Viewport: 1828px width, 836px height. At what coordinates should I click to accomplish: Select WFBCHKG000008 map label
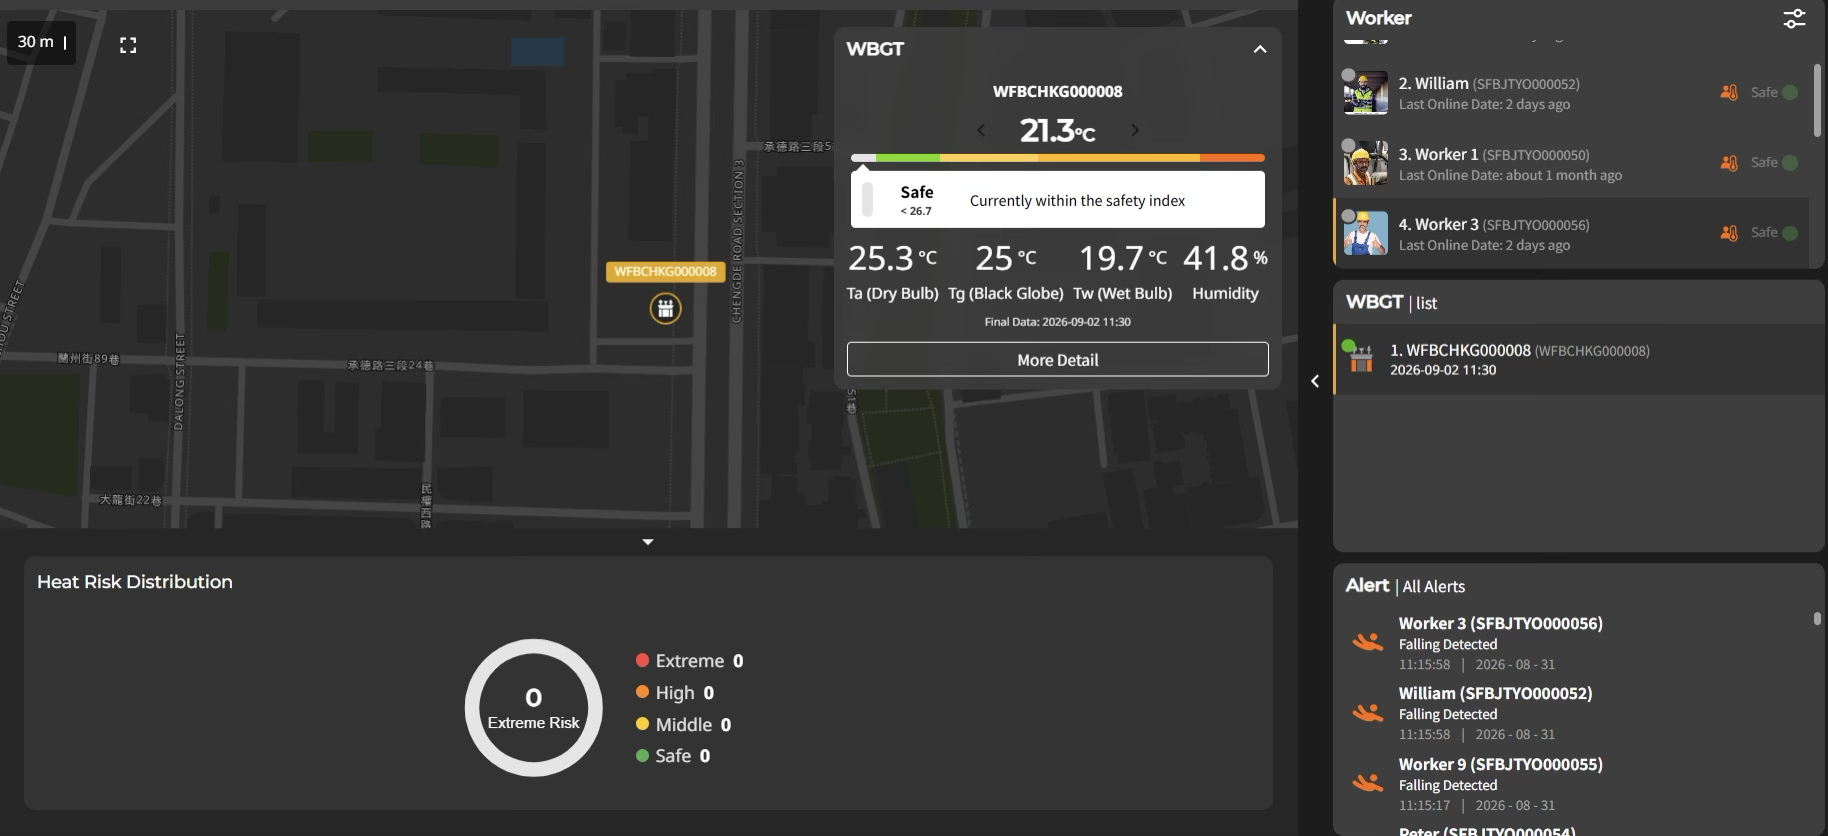pyautogui.click(x=665, y=271)
